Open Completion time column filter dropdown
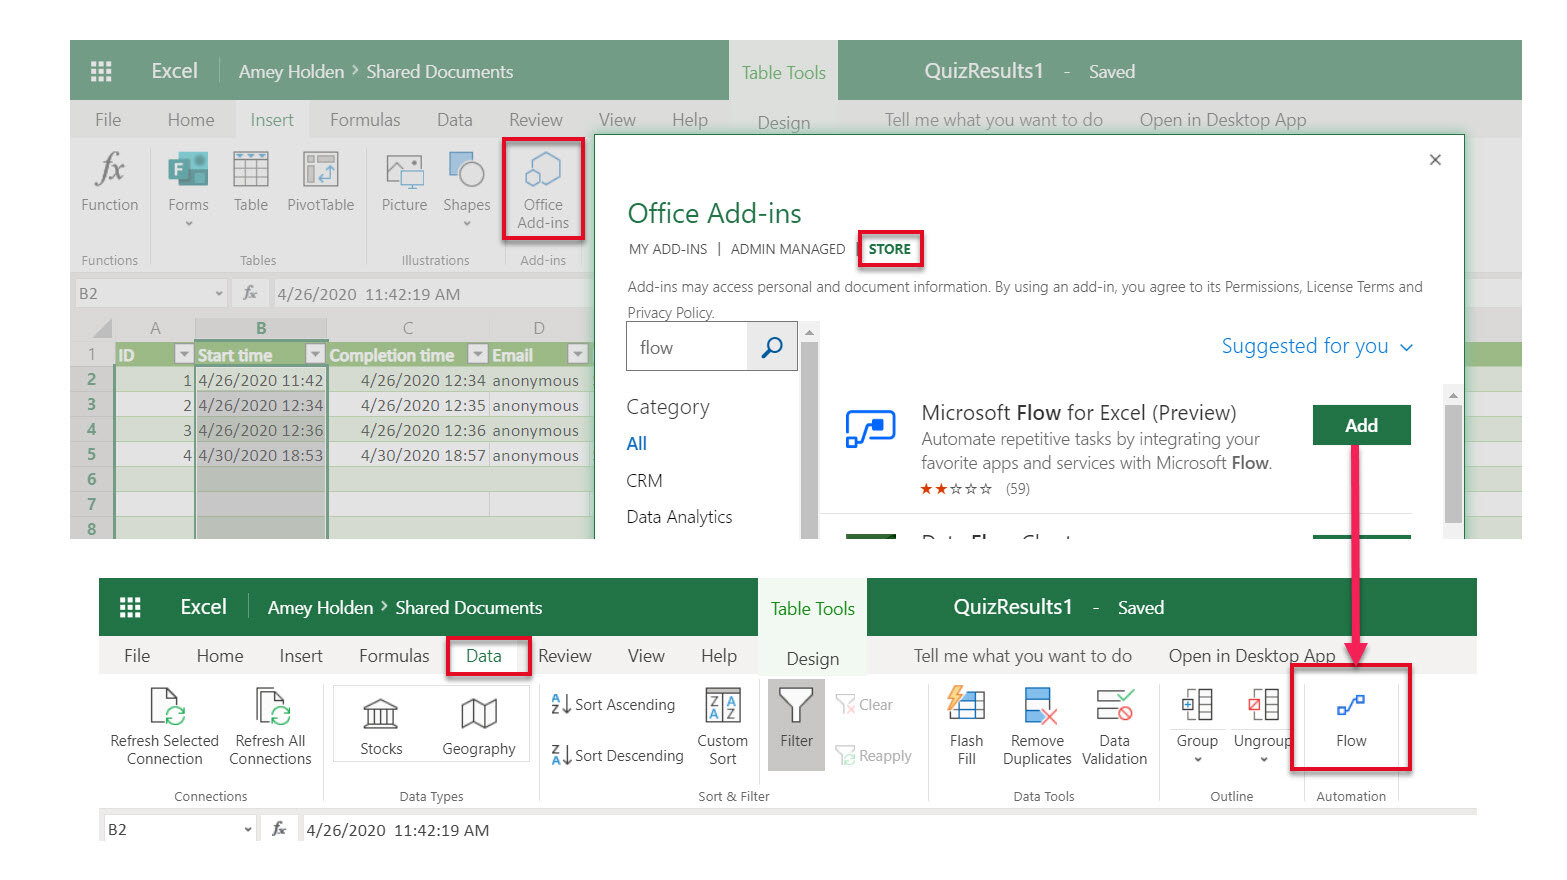The height and width of the screenshot is (880, 1567). [x=478, y=354]
